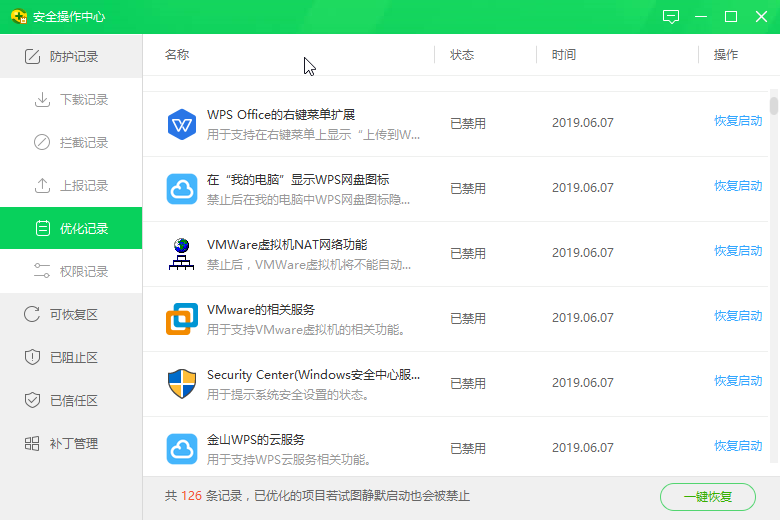Click the WPS Office blue hexagon icon
This screenshot has height=520, width=780.
182,124
